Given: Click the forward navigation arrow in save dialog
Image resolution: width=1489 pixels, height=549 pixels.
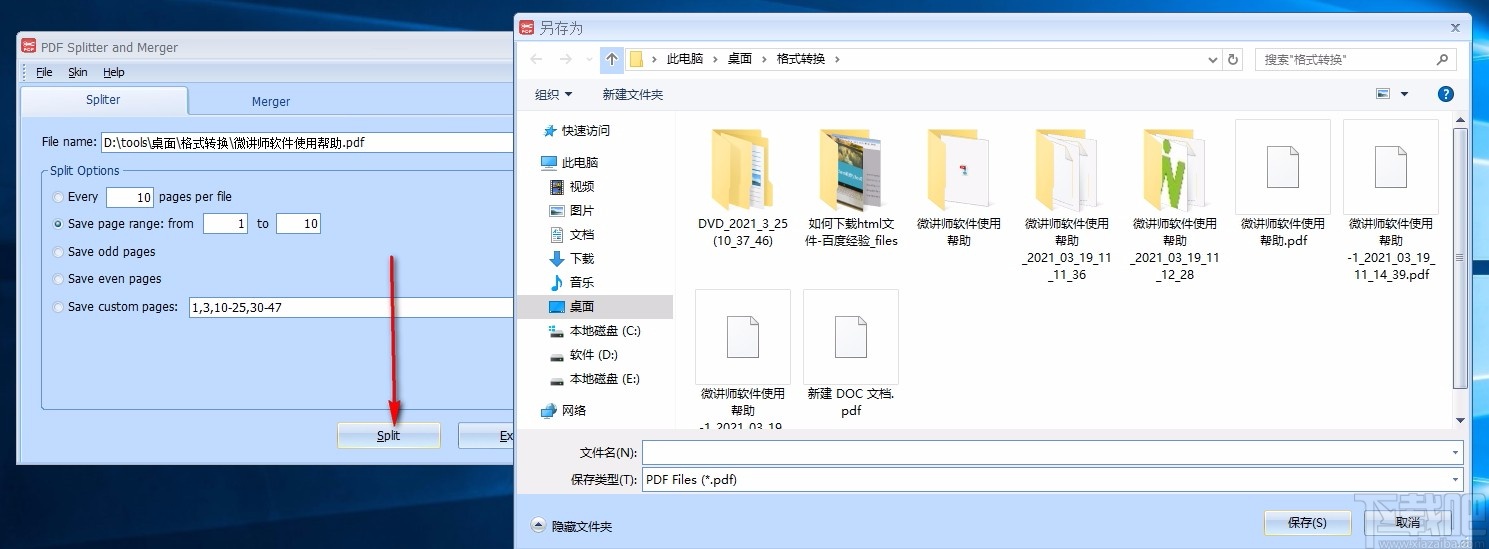Looking at the screenshot, I should (567, 59).
